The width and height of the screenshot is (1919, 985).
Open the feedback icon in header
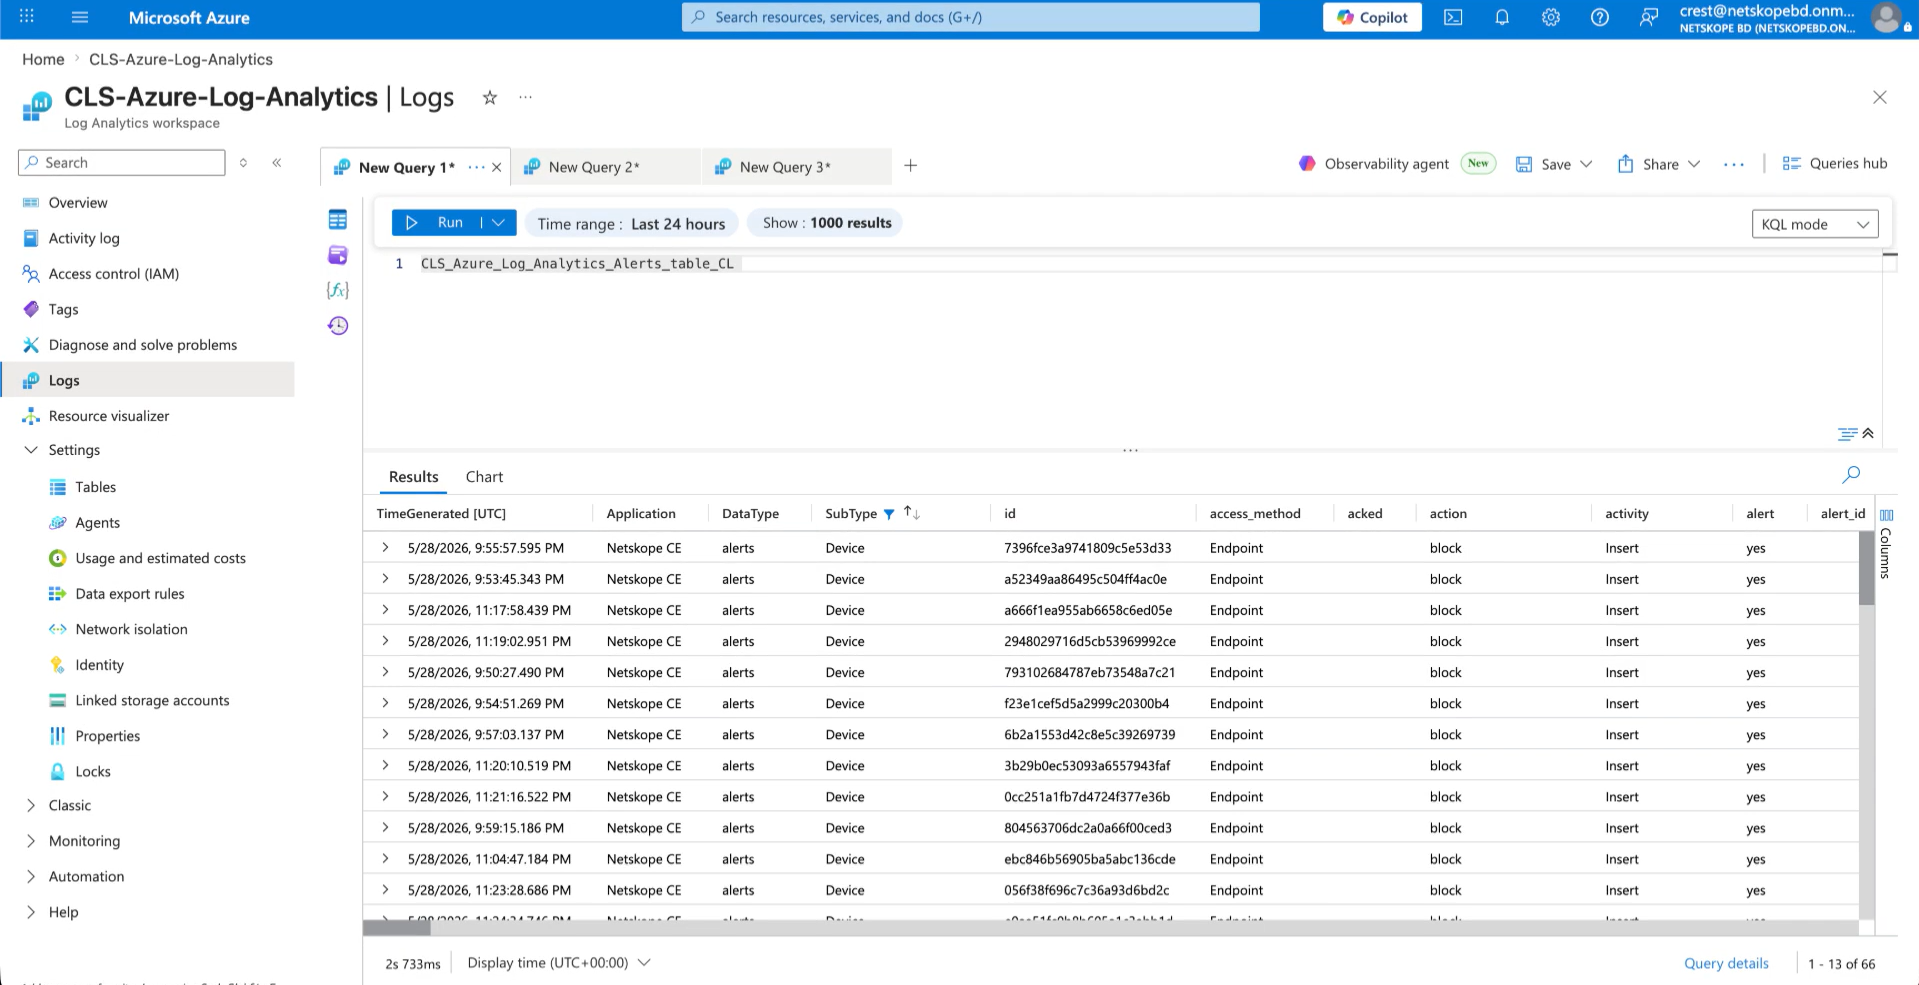coord(1648,17)
